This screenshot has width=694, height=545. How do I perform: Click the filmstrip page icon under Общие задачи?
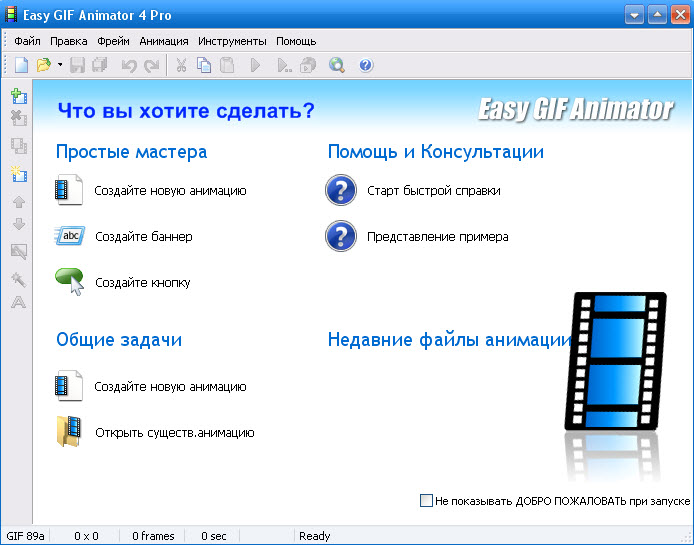click(x=69, y=386)
